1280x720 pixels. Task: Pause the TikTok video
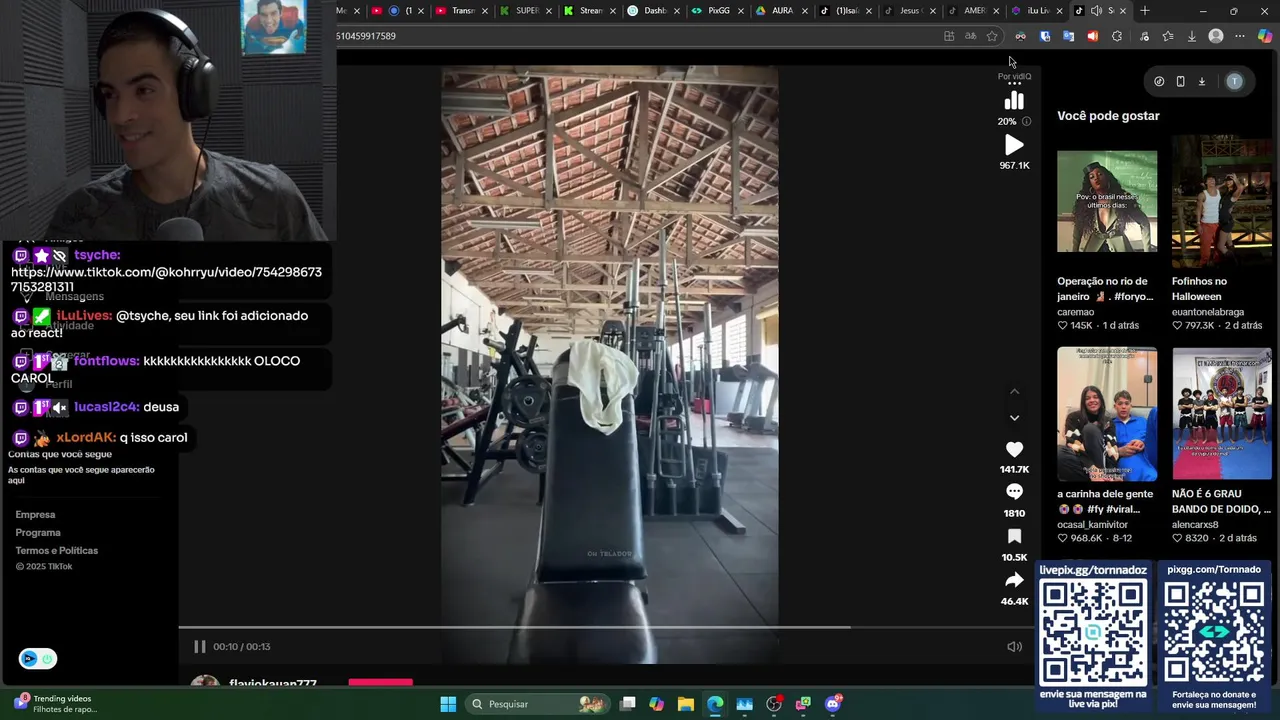coord(199,647)
